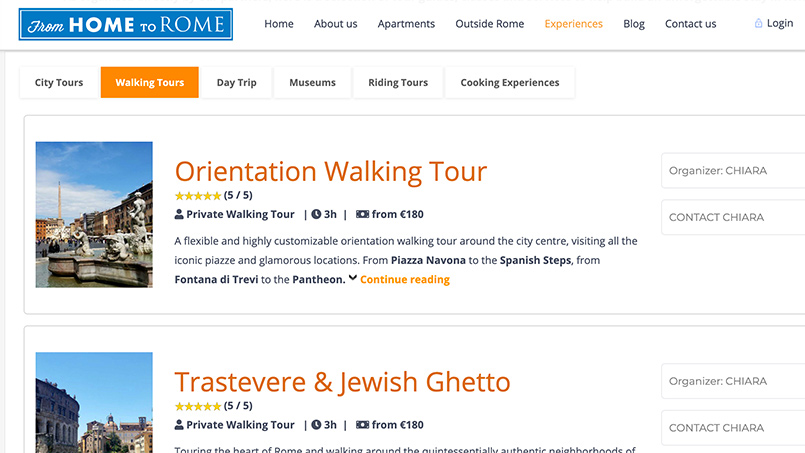
Task: Open the Experiences menu item
Action: (x=573, y=24)
